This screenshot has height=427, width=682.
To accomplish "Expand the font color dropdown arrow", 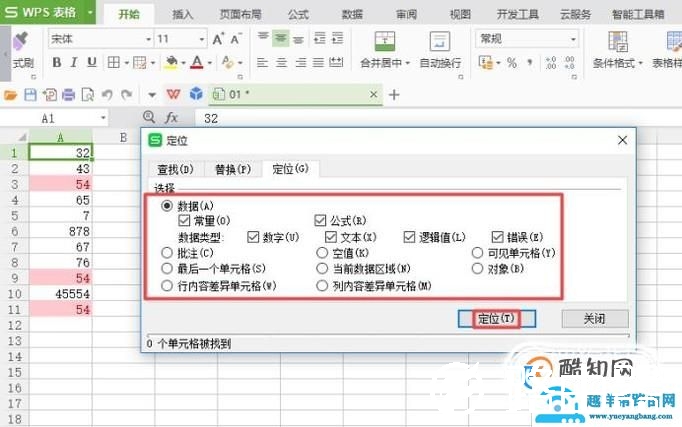I will coord(210,63).
